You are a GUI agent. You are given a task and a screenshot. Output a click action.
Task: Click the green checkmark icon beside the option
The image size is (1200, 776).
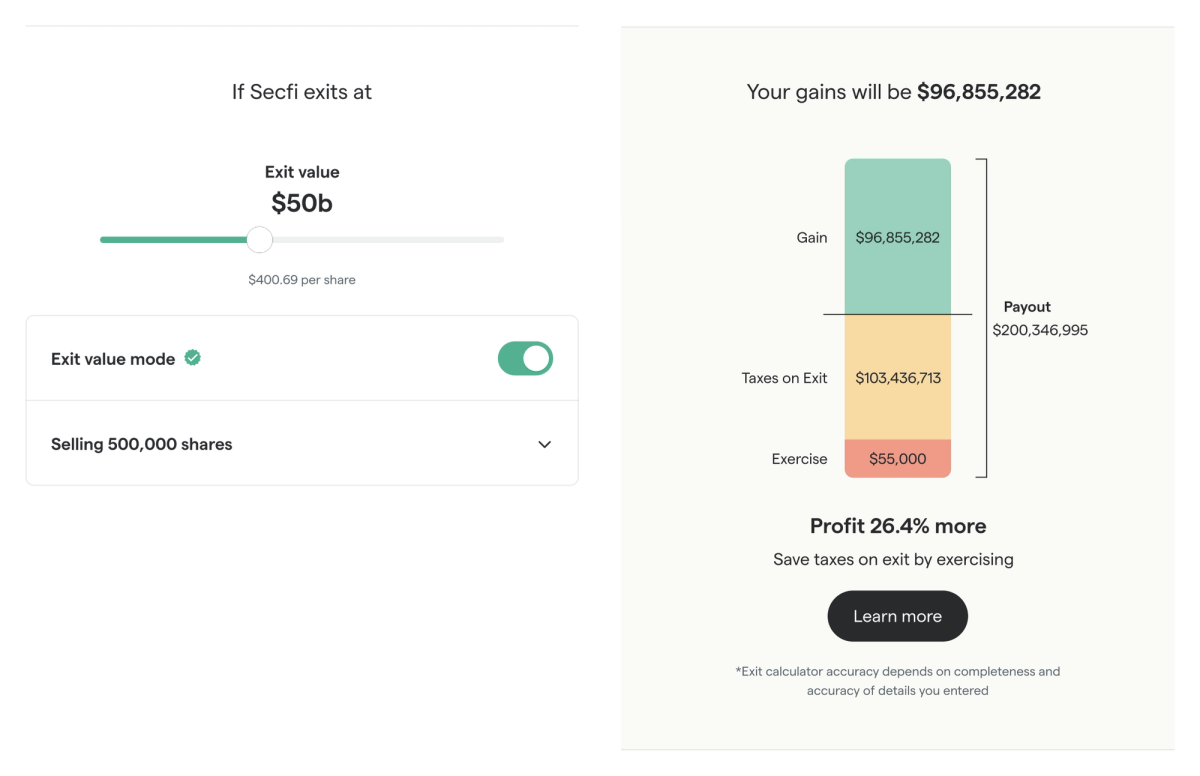(191, 355)
